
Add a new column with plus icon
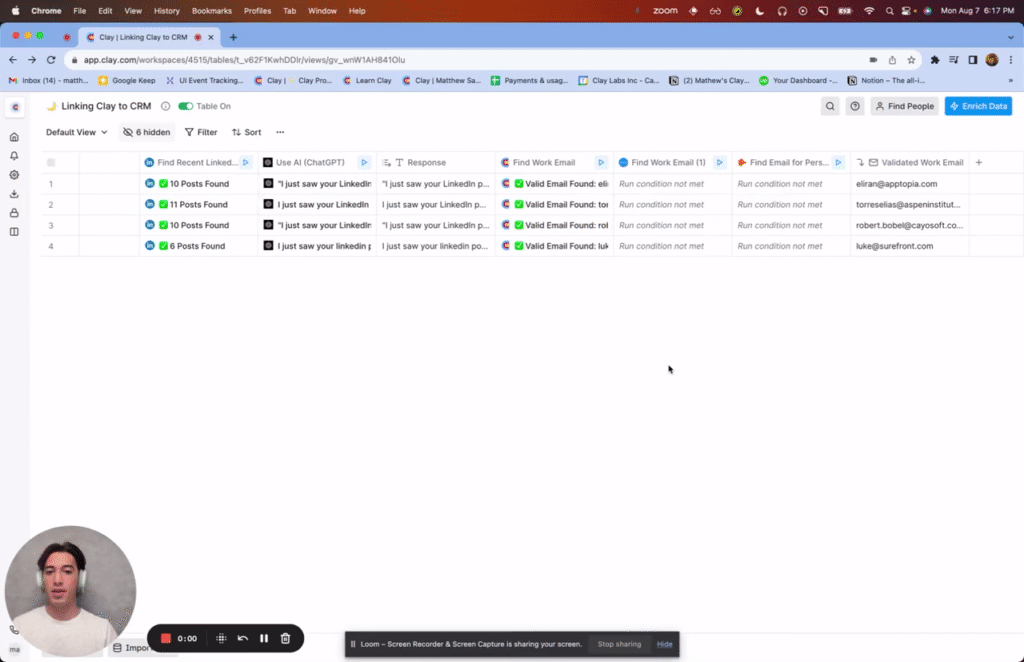click(x=979, y=162)
